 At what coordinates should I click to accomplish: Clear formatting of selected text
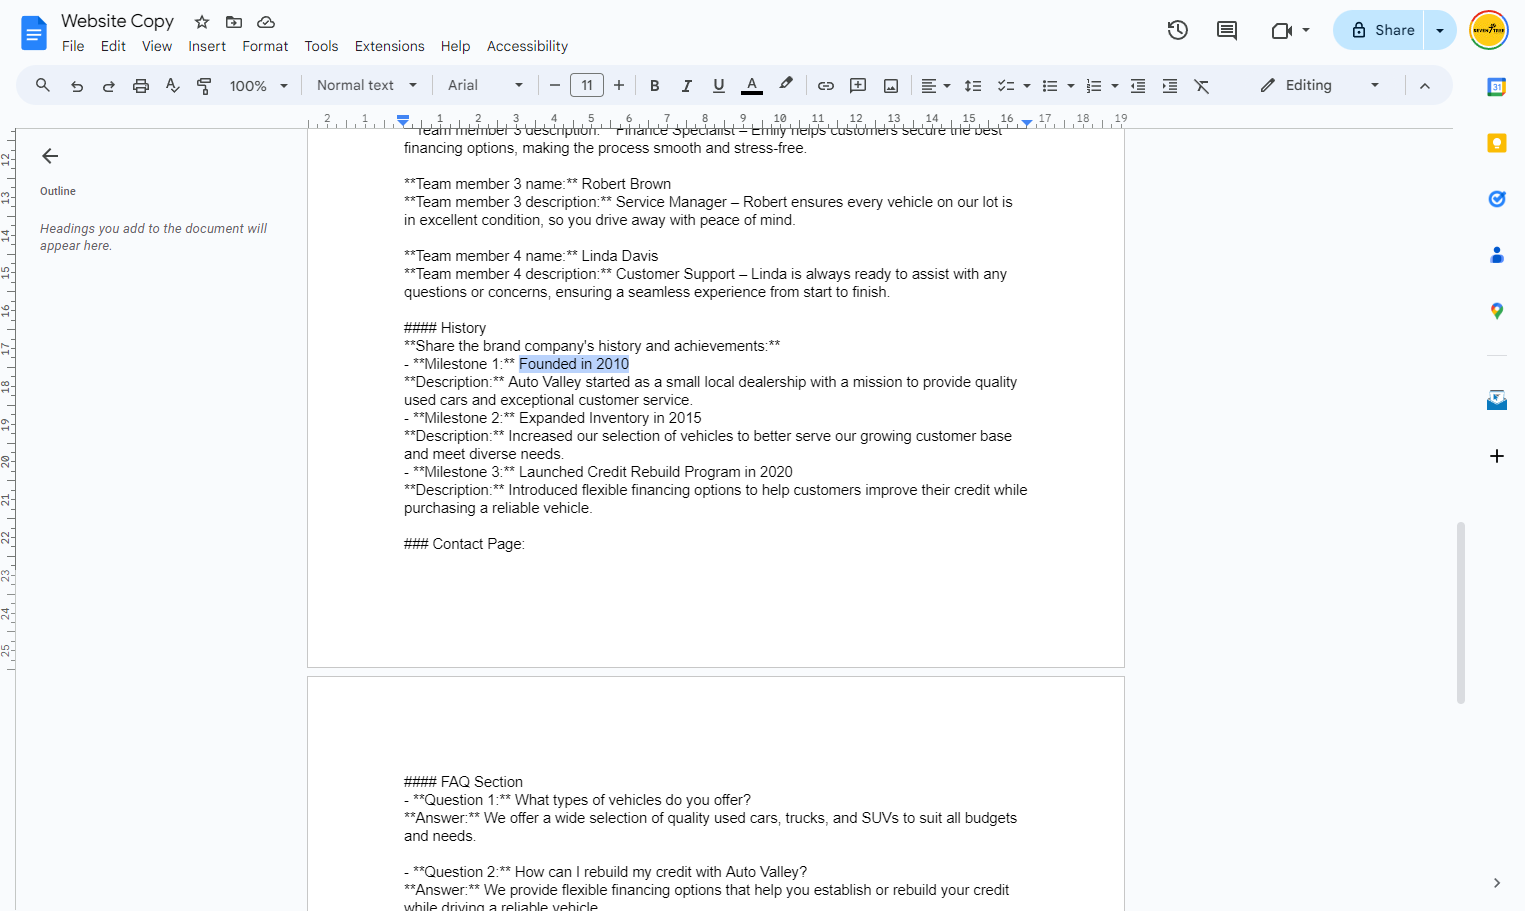click(1202, 86)
